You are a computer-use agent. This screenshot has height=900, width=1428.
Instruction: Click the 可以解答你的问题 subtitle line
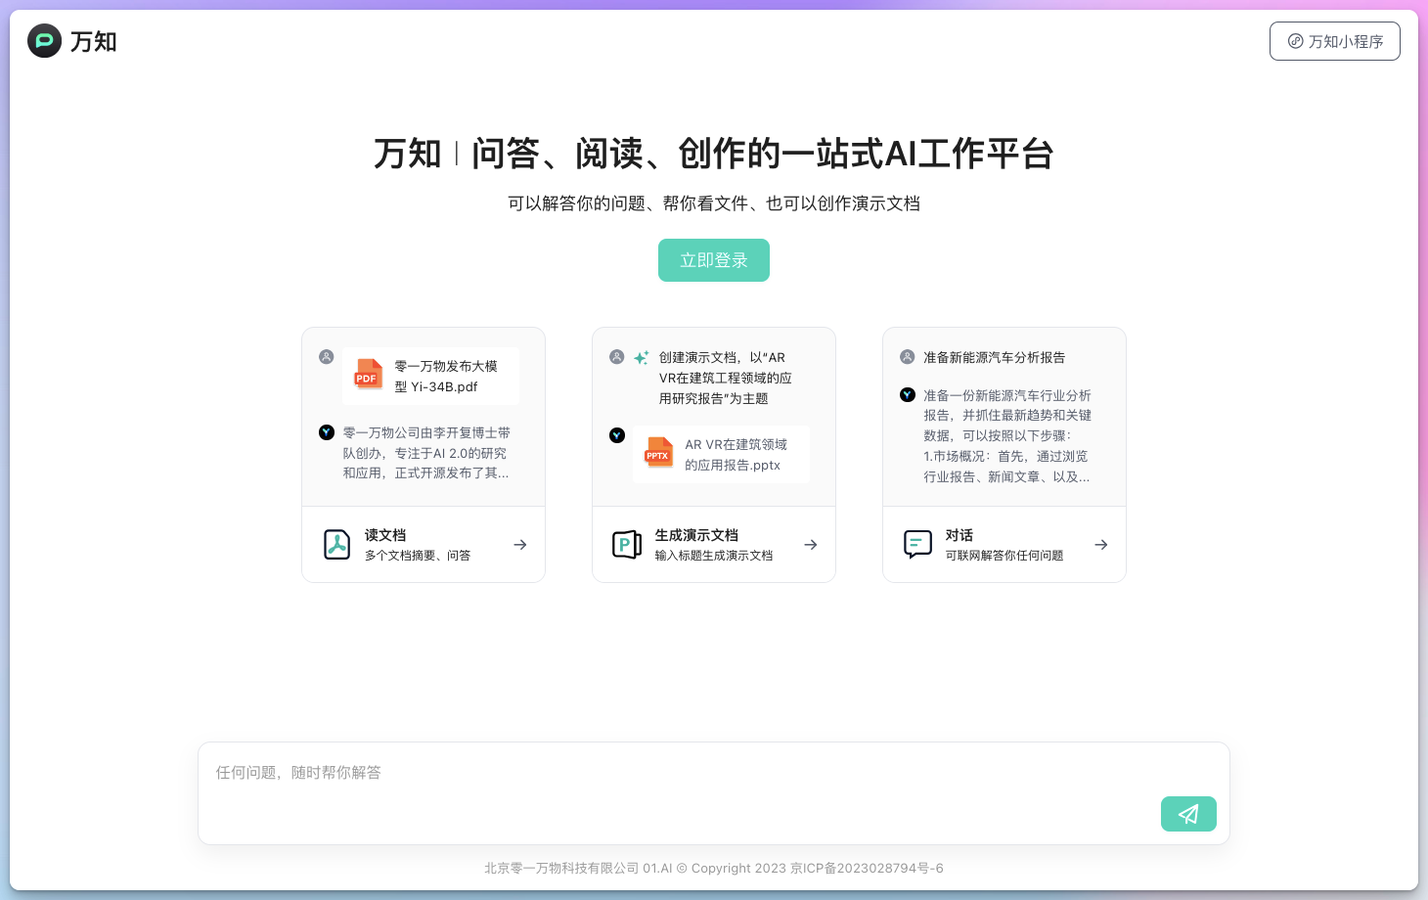coord(714,203)
